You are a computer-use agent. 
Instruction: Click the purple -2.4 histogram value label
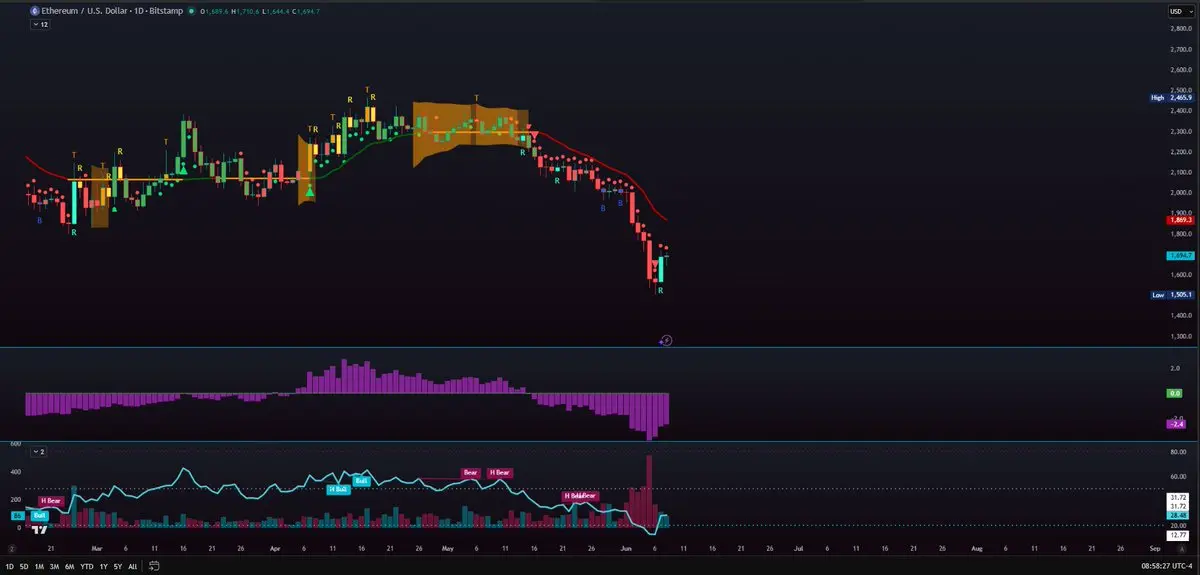(x=1176, y=425)
